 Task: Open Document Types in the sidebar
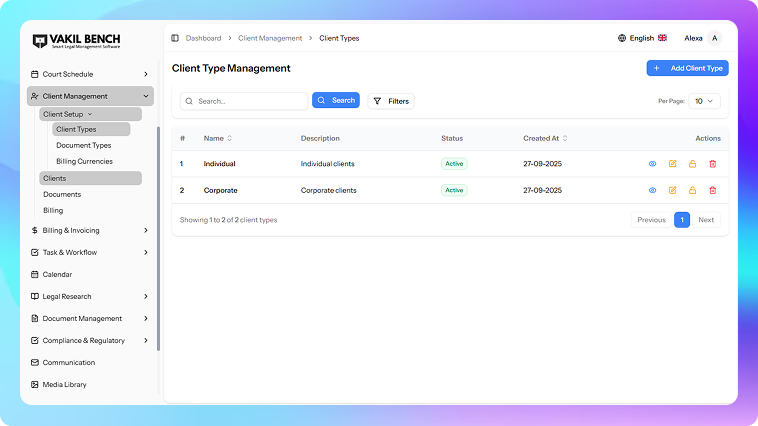click(83, 145)
